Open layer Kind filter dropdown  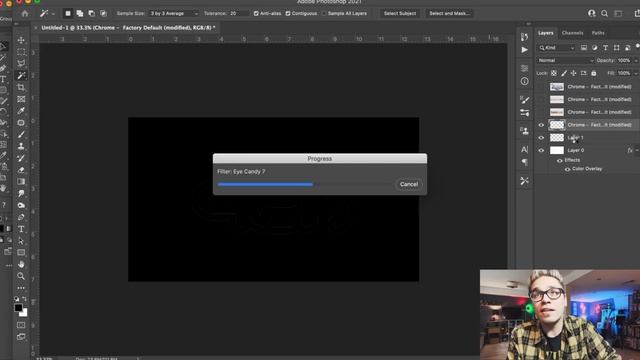[556, 48]
